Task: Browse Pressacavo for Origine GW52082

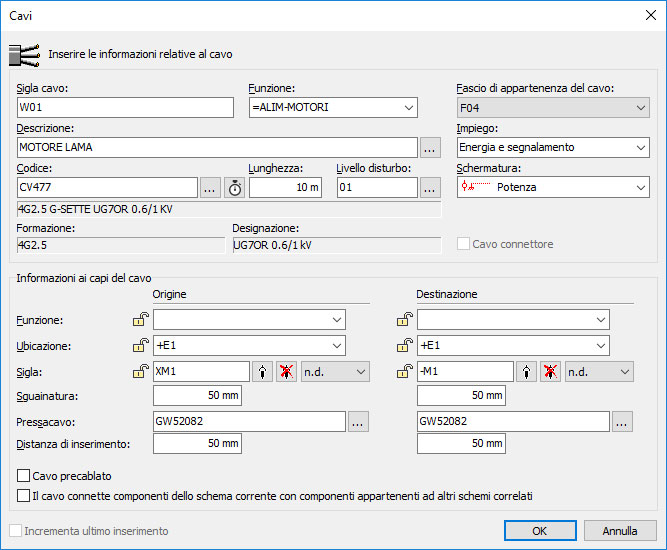Action: pyautogui.click(x=358, y=422)
